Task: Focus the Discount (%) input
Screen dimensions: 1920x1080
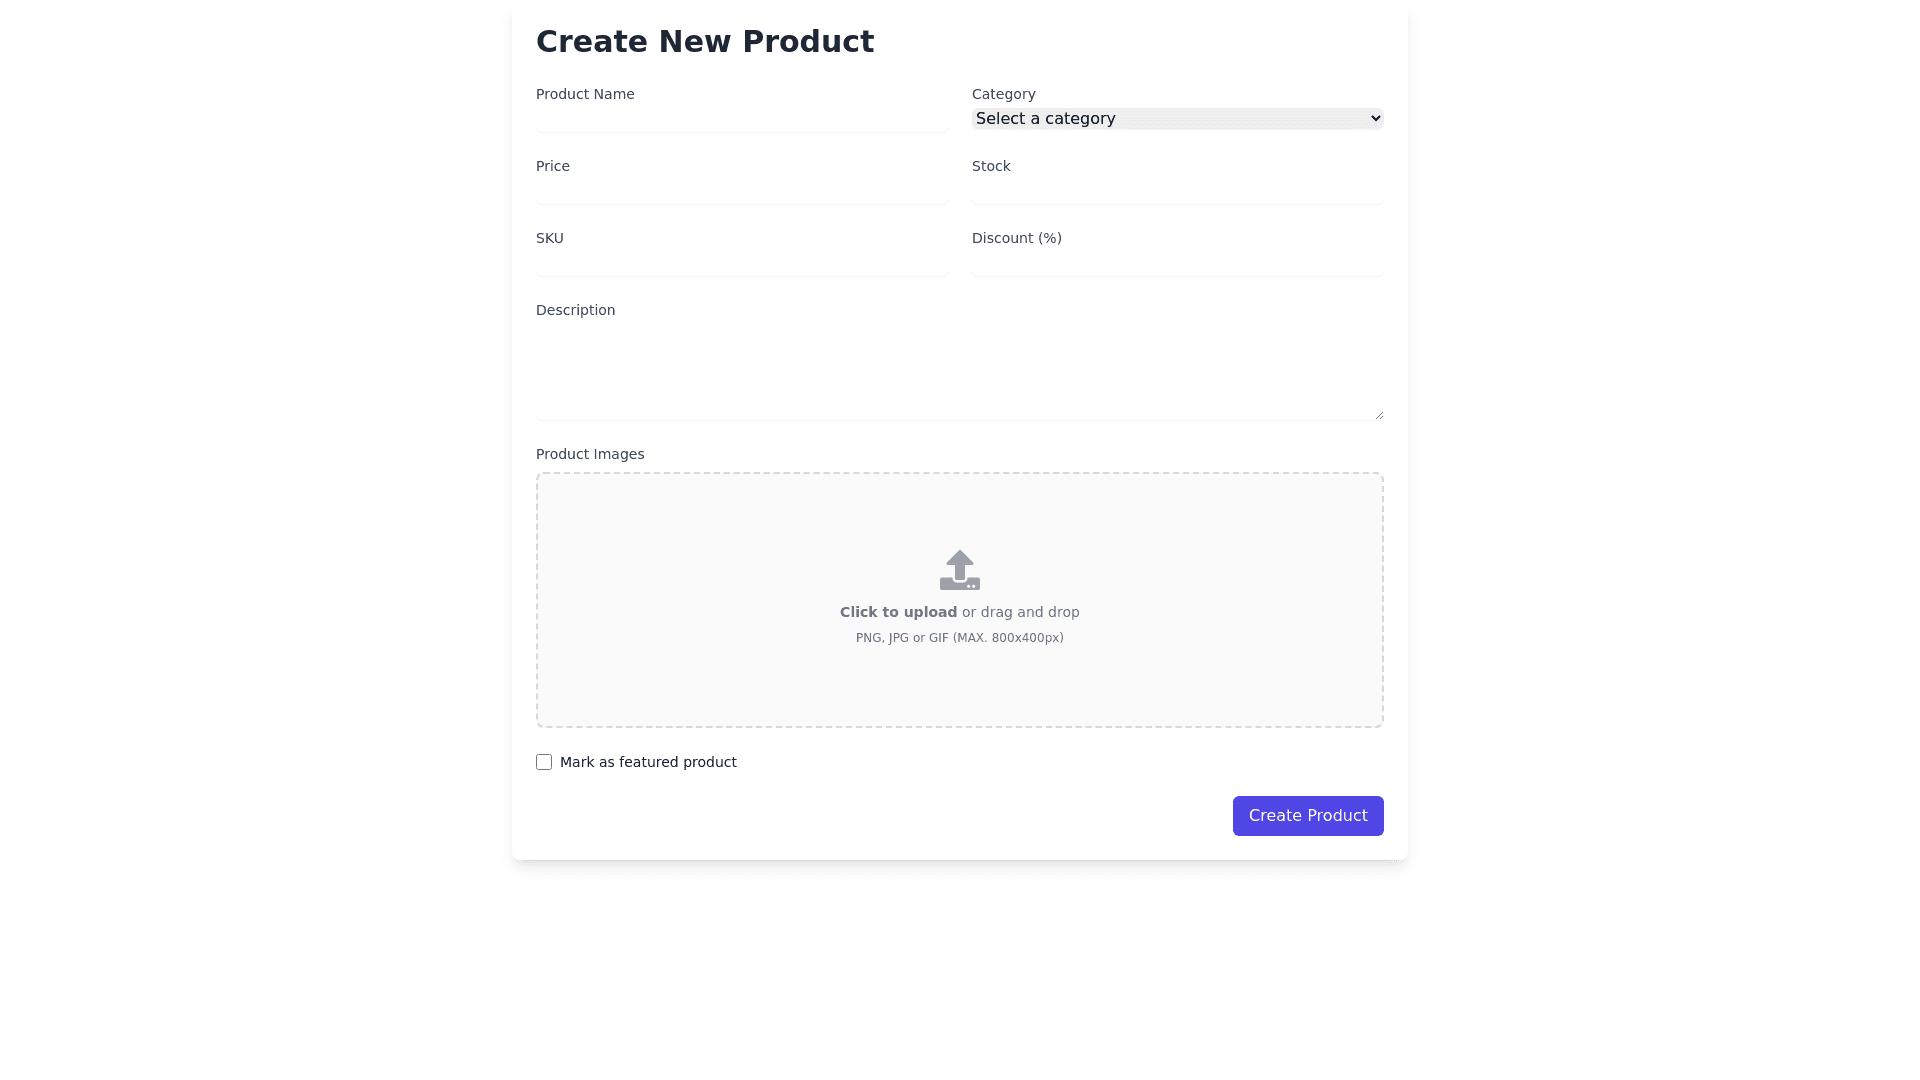Action: pos(1177,263)
